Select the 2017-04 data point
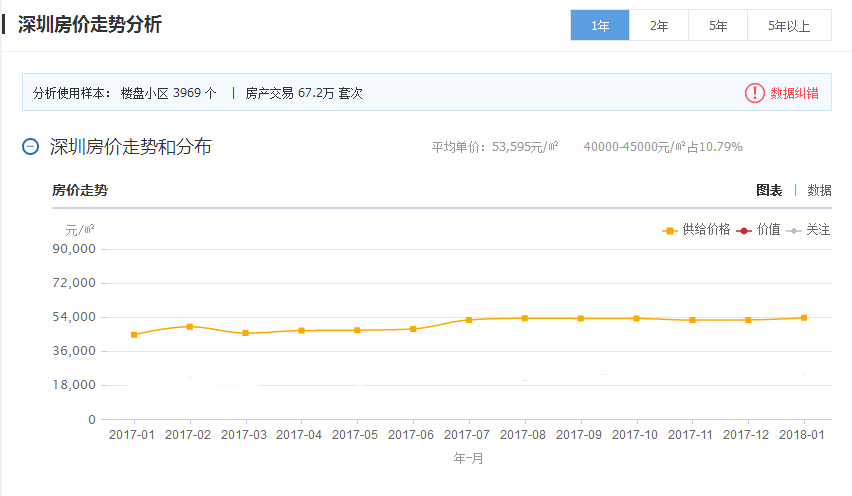Viewport: 852px width, 496px height. (302, 330)
